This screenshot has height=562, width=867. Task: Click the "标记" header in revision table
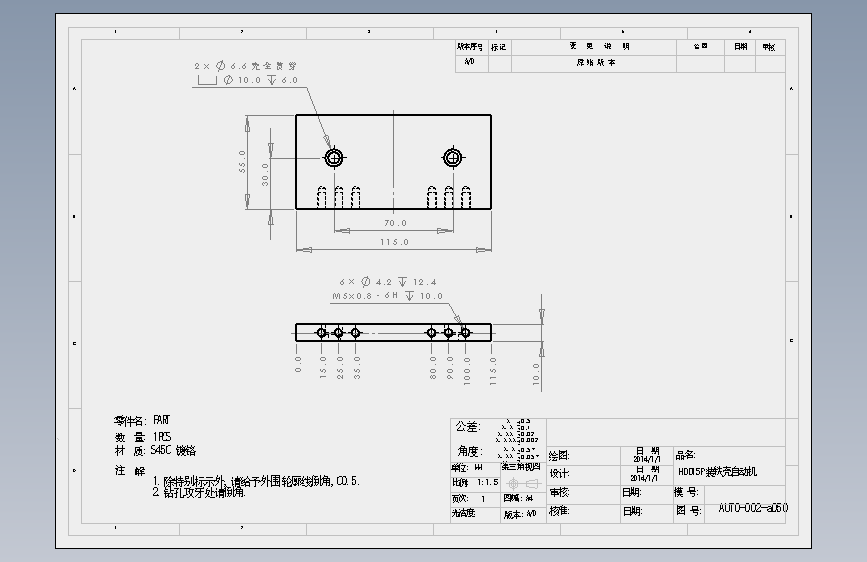(x=499, y=47)
